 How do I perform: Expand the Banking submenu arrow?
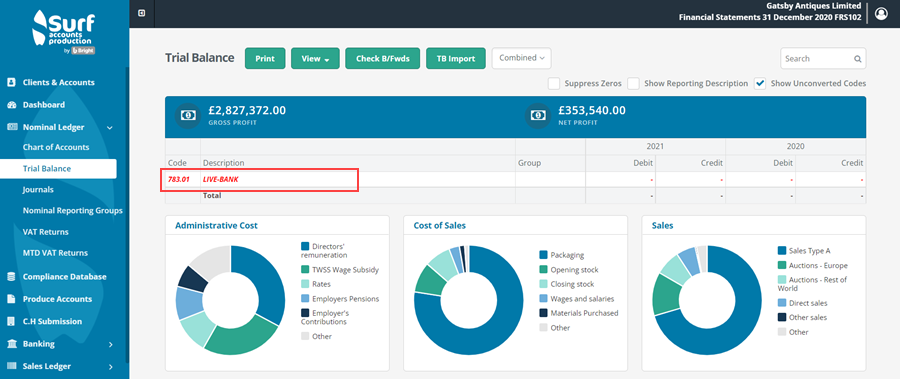pyautogui.click(x=110, y=345)
